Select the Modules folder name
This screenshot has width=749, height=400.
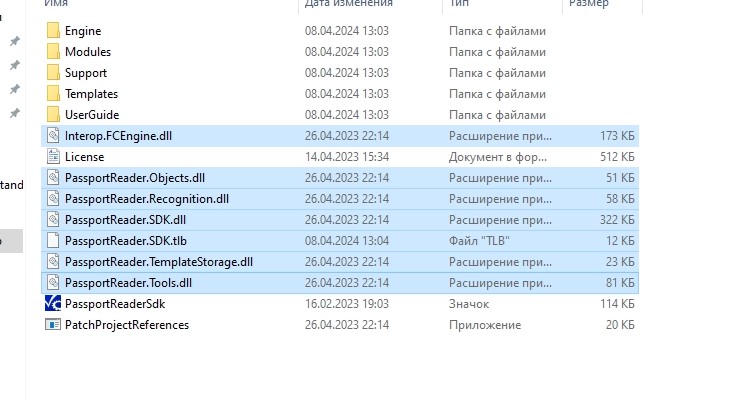[88, 52]
